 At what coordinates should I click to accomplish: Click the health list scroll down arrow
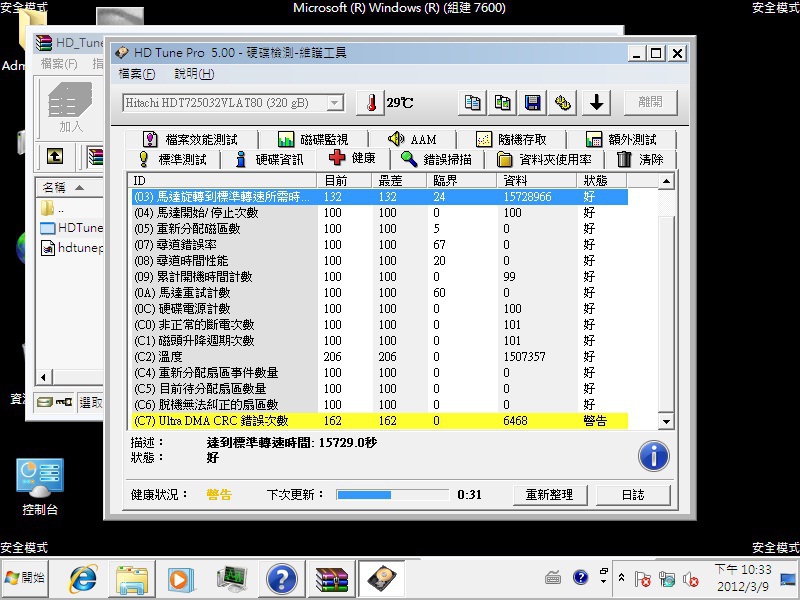(x=666, y=421)
